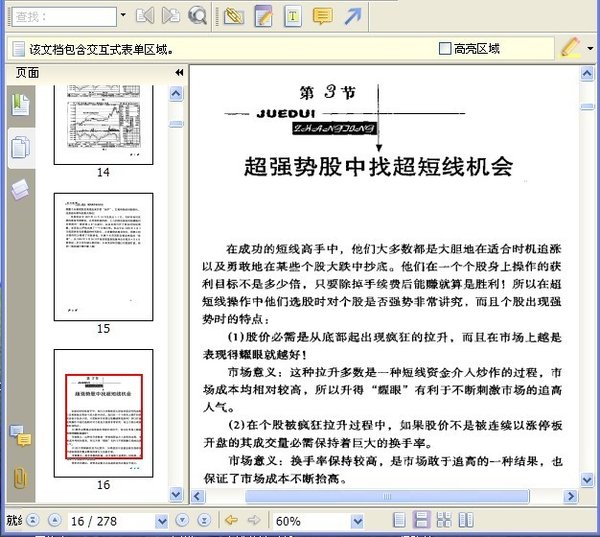Image resolution: width=600 pixels, height=537 pixels.
Task: Click the 第 3 节 section title
Action: pos(328,92)
